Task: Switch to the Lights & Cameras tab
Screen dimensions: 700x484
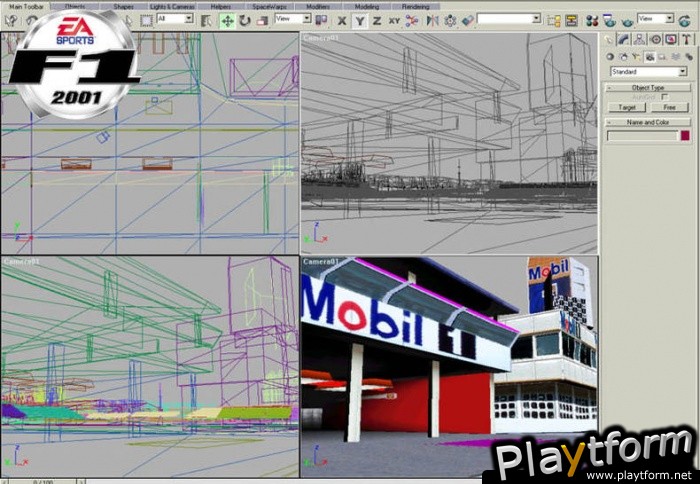Action: tap(172, 7)
